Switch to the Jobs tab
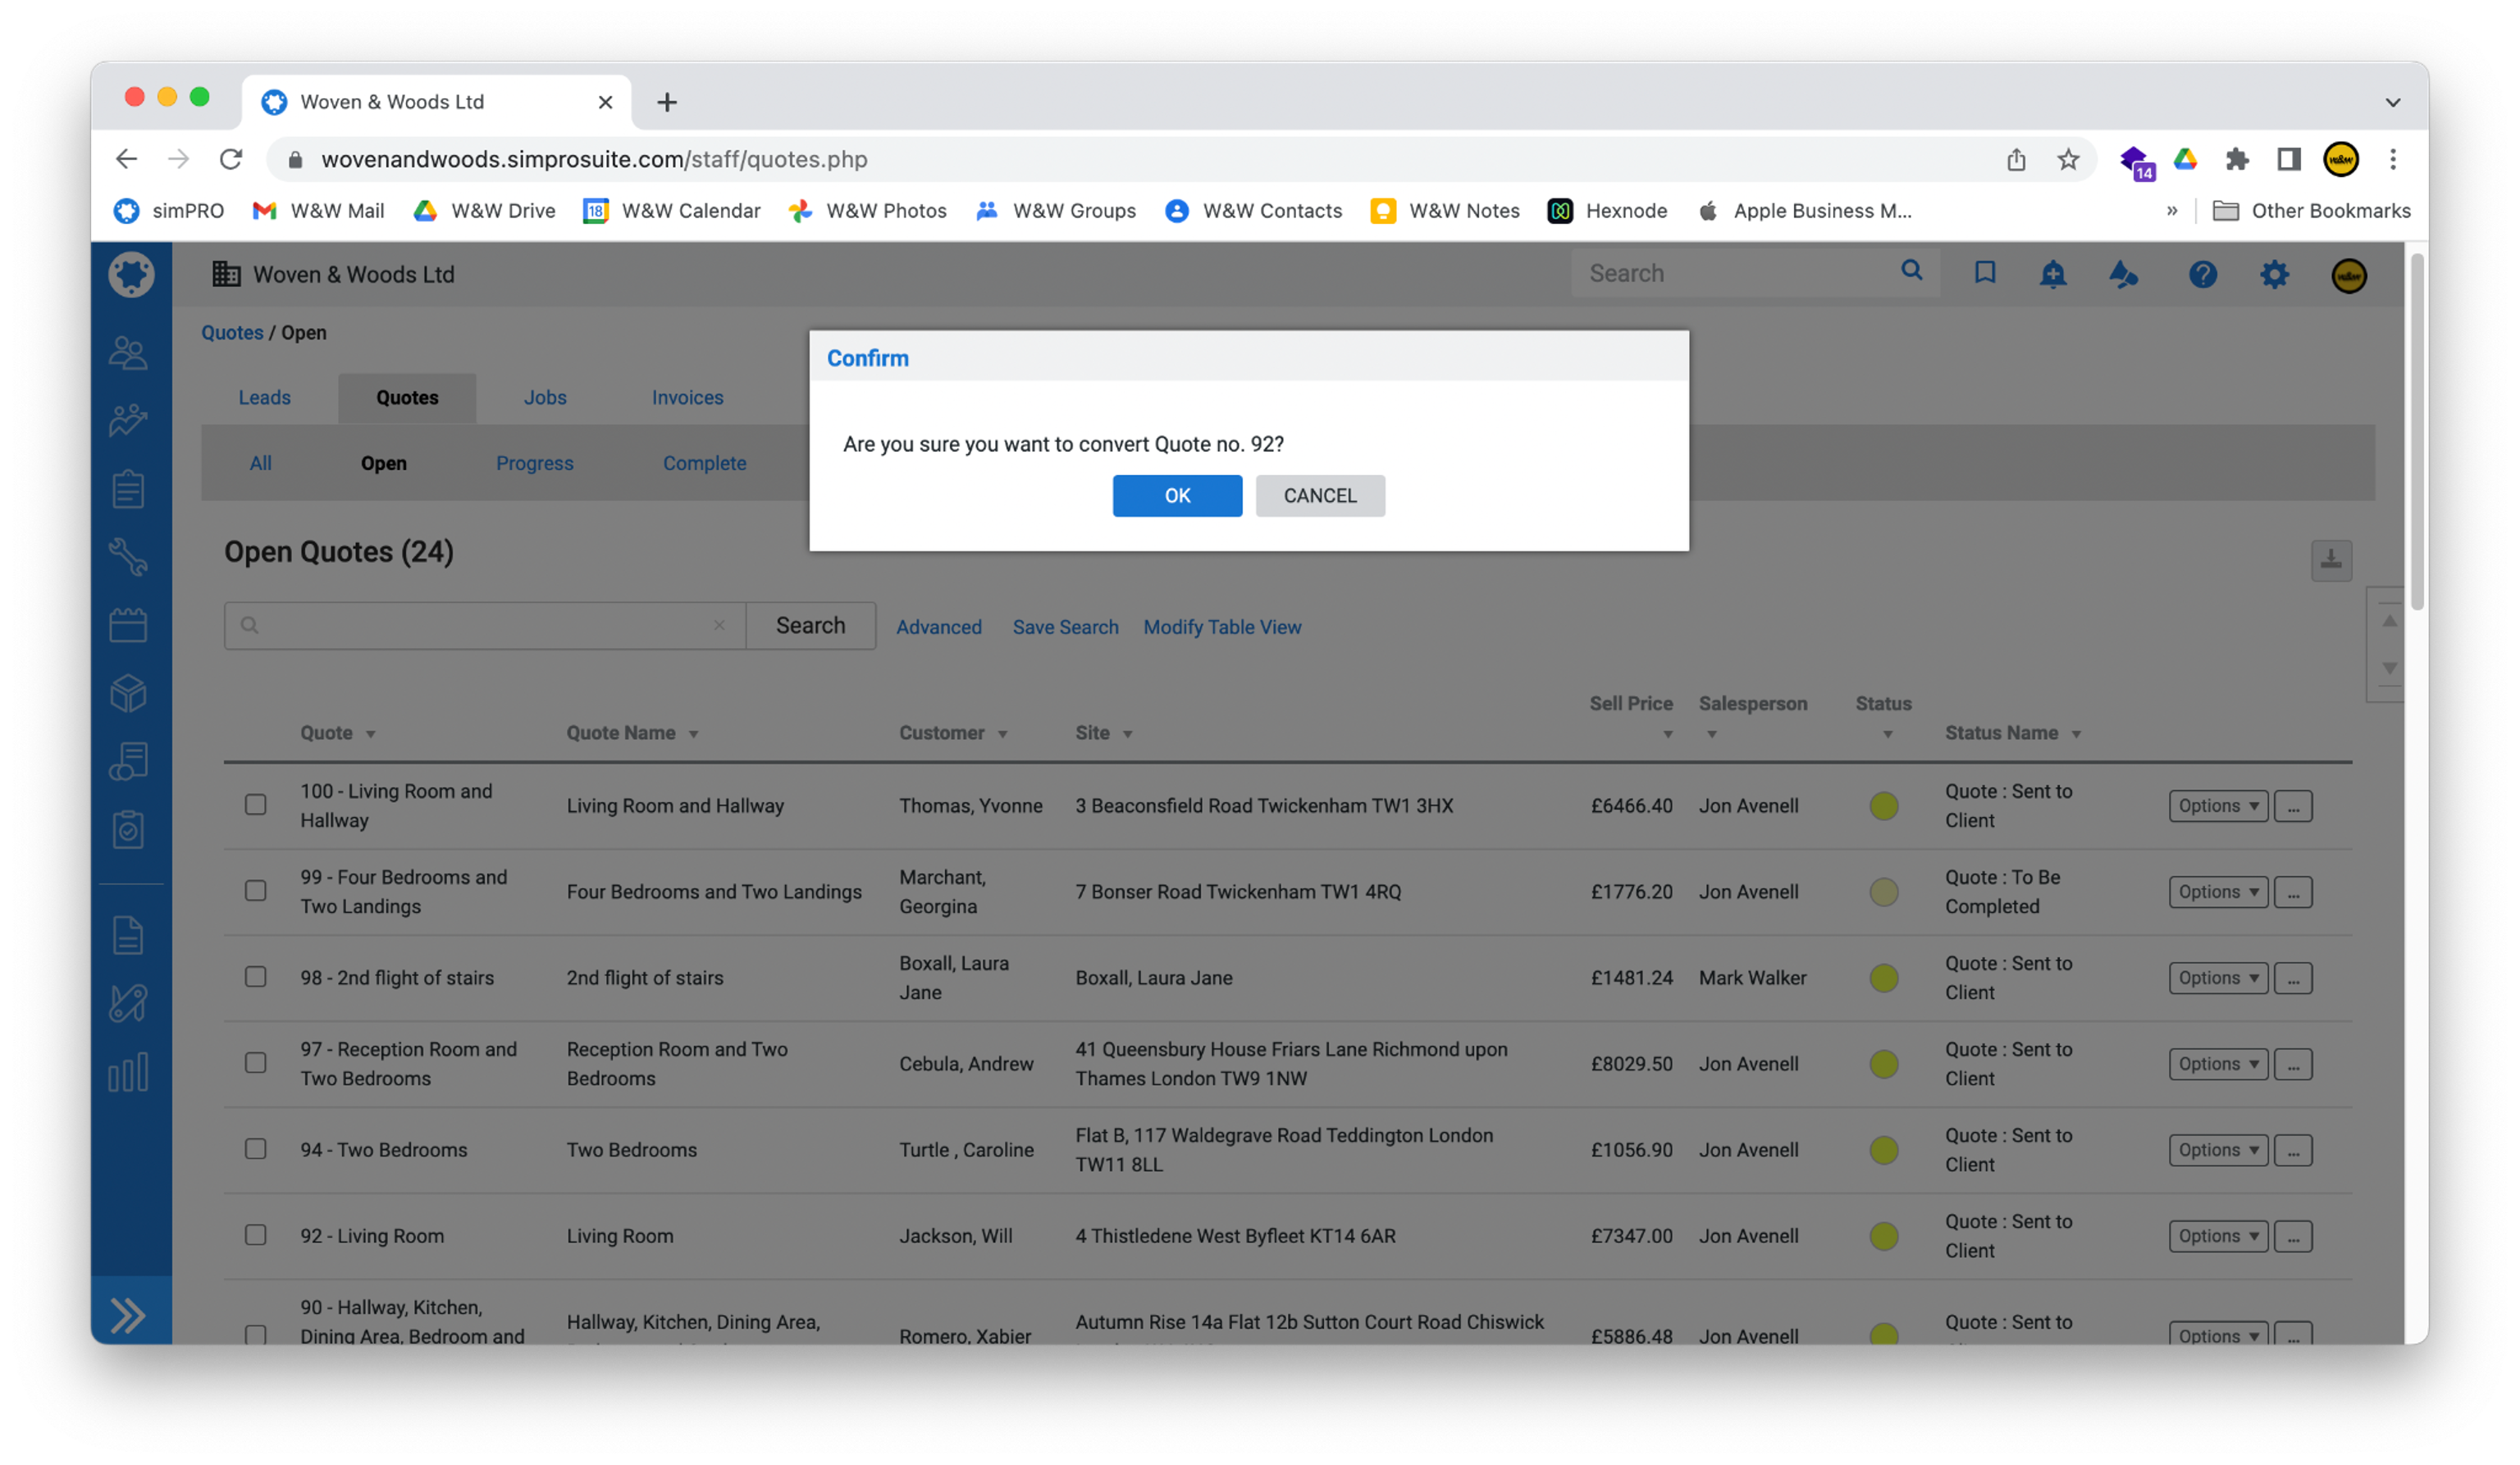The image size is (2520, 1465). 545,397
